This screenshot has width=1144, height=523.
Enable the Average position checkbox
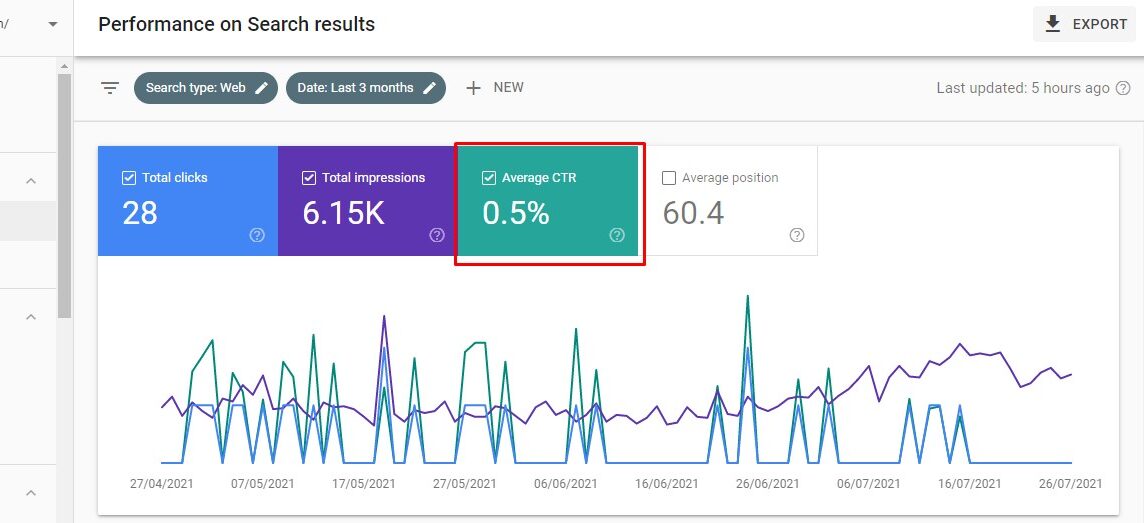[x=668, y=178]
